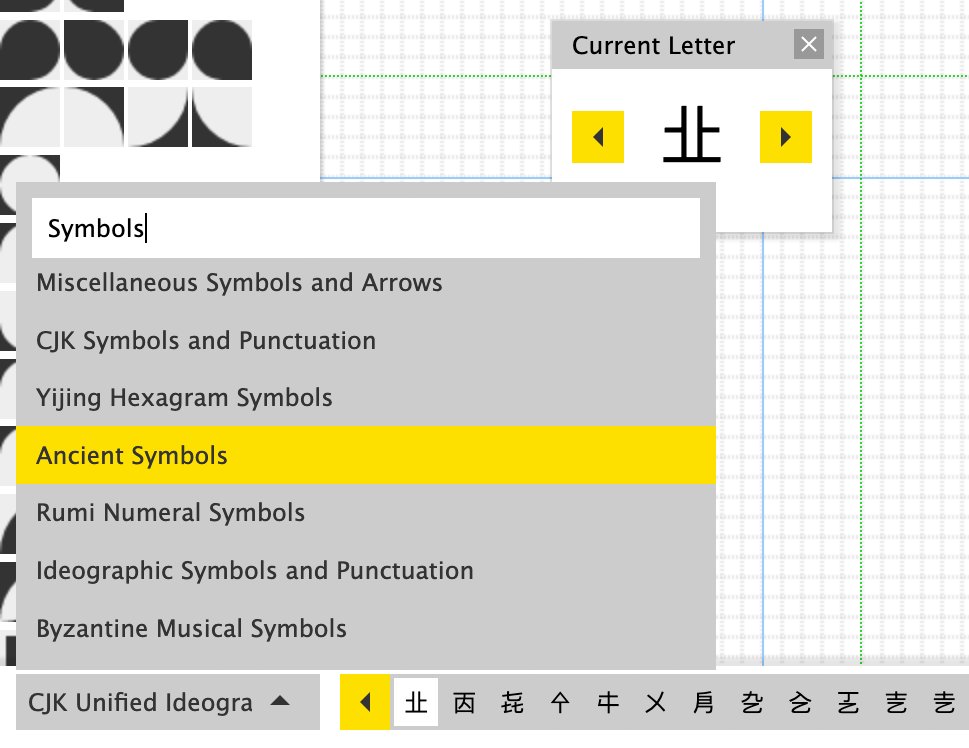Click the Symbols search input field
The width and height of the screenshot is (969, 748).
pos(366,228)
